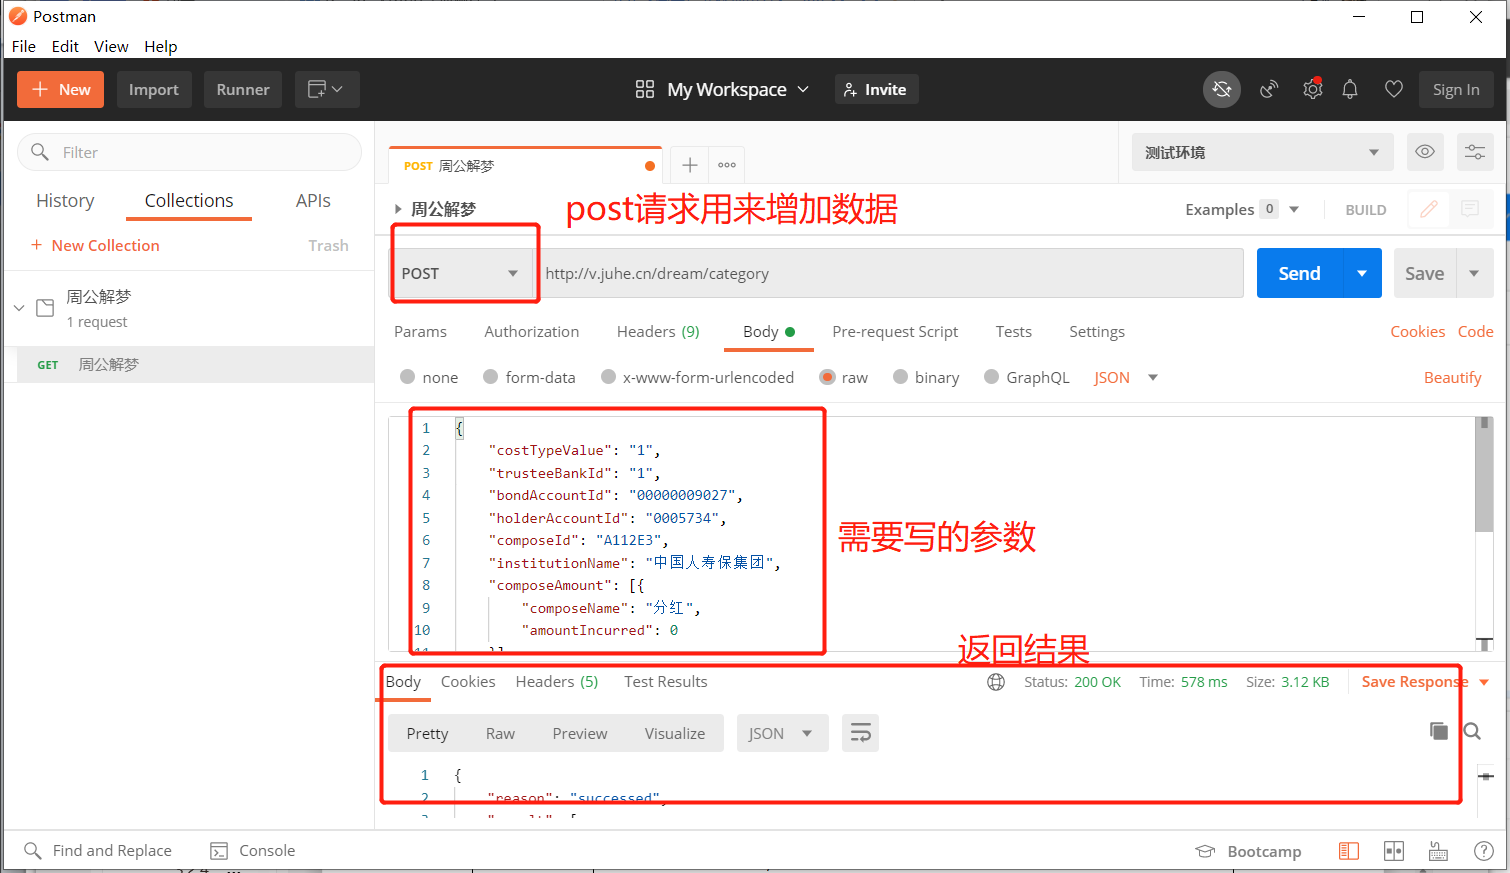Collapse the 周公解梦 collection in sidebar
Screen dimensions: 1510x873
(x=19, y=308)
